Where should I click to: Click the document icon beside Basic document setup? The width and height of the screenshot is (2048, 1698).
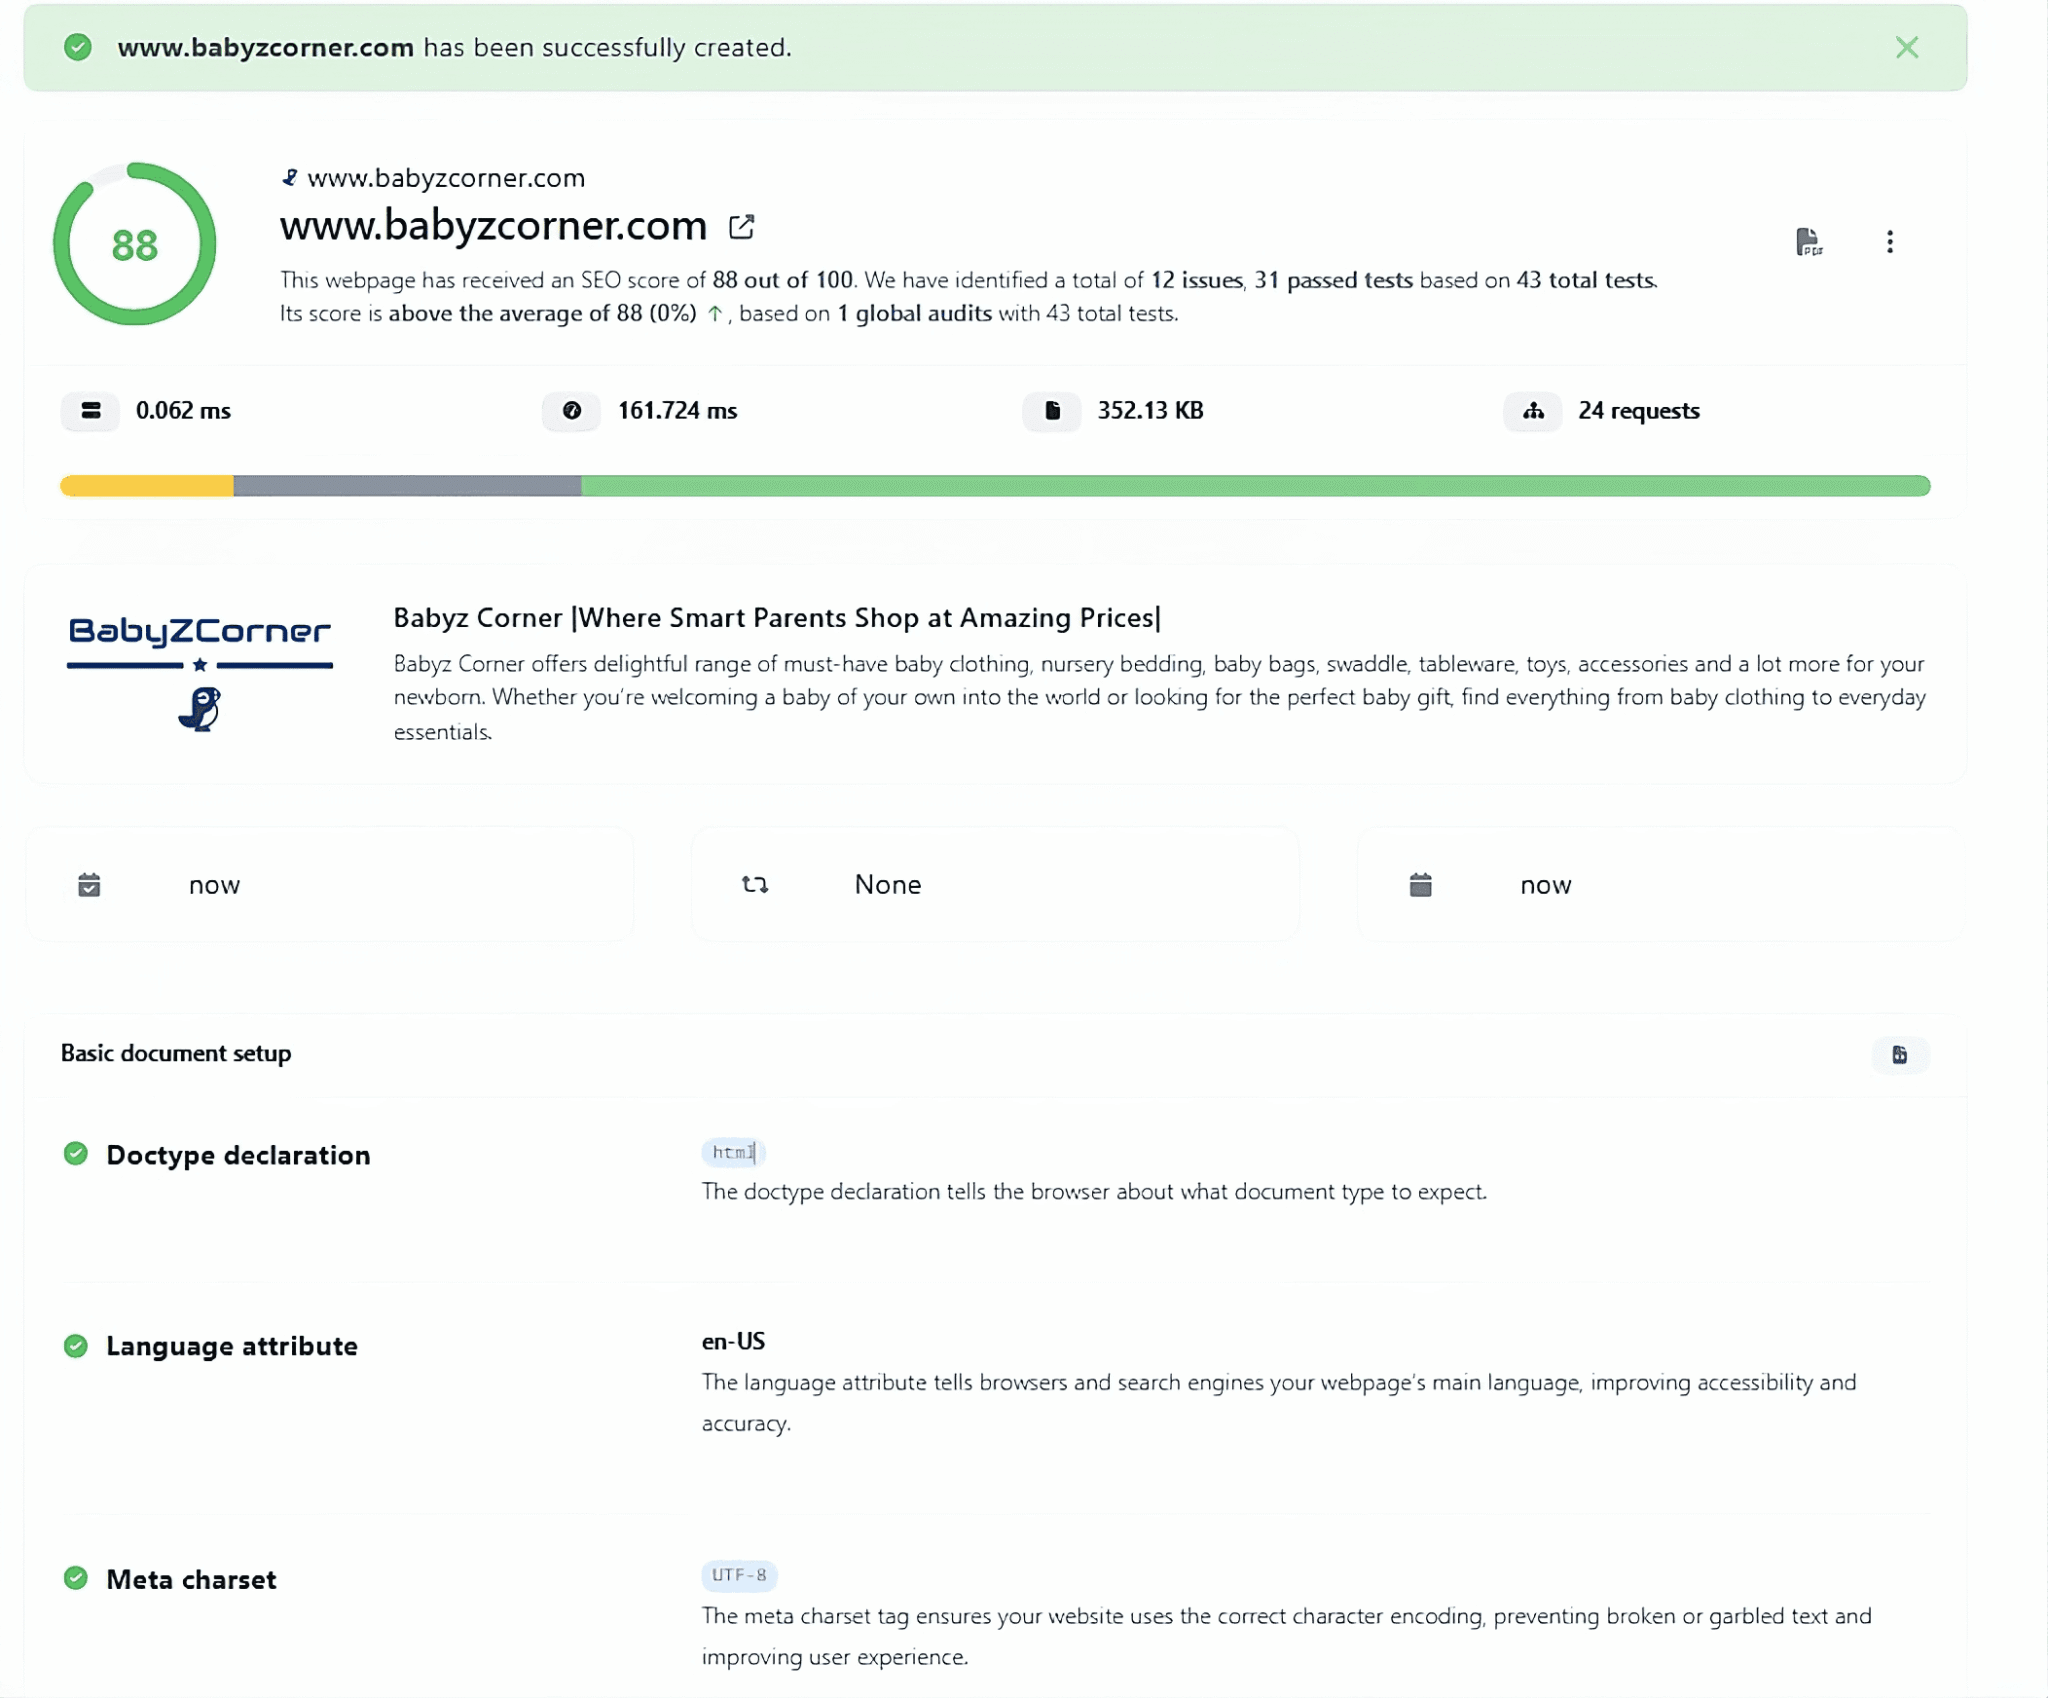[x=1899, y=1055]
